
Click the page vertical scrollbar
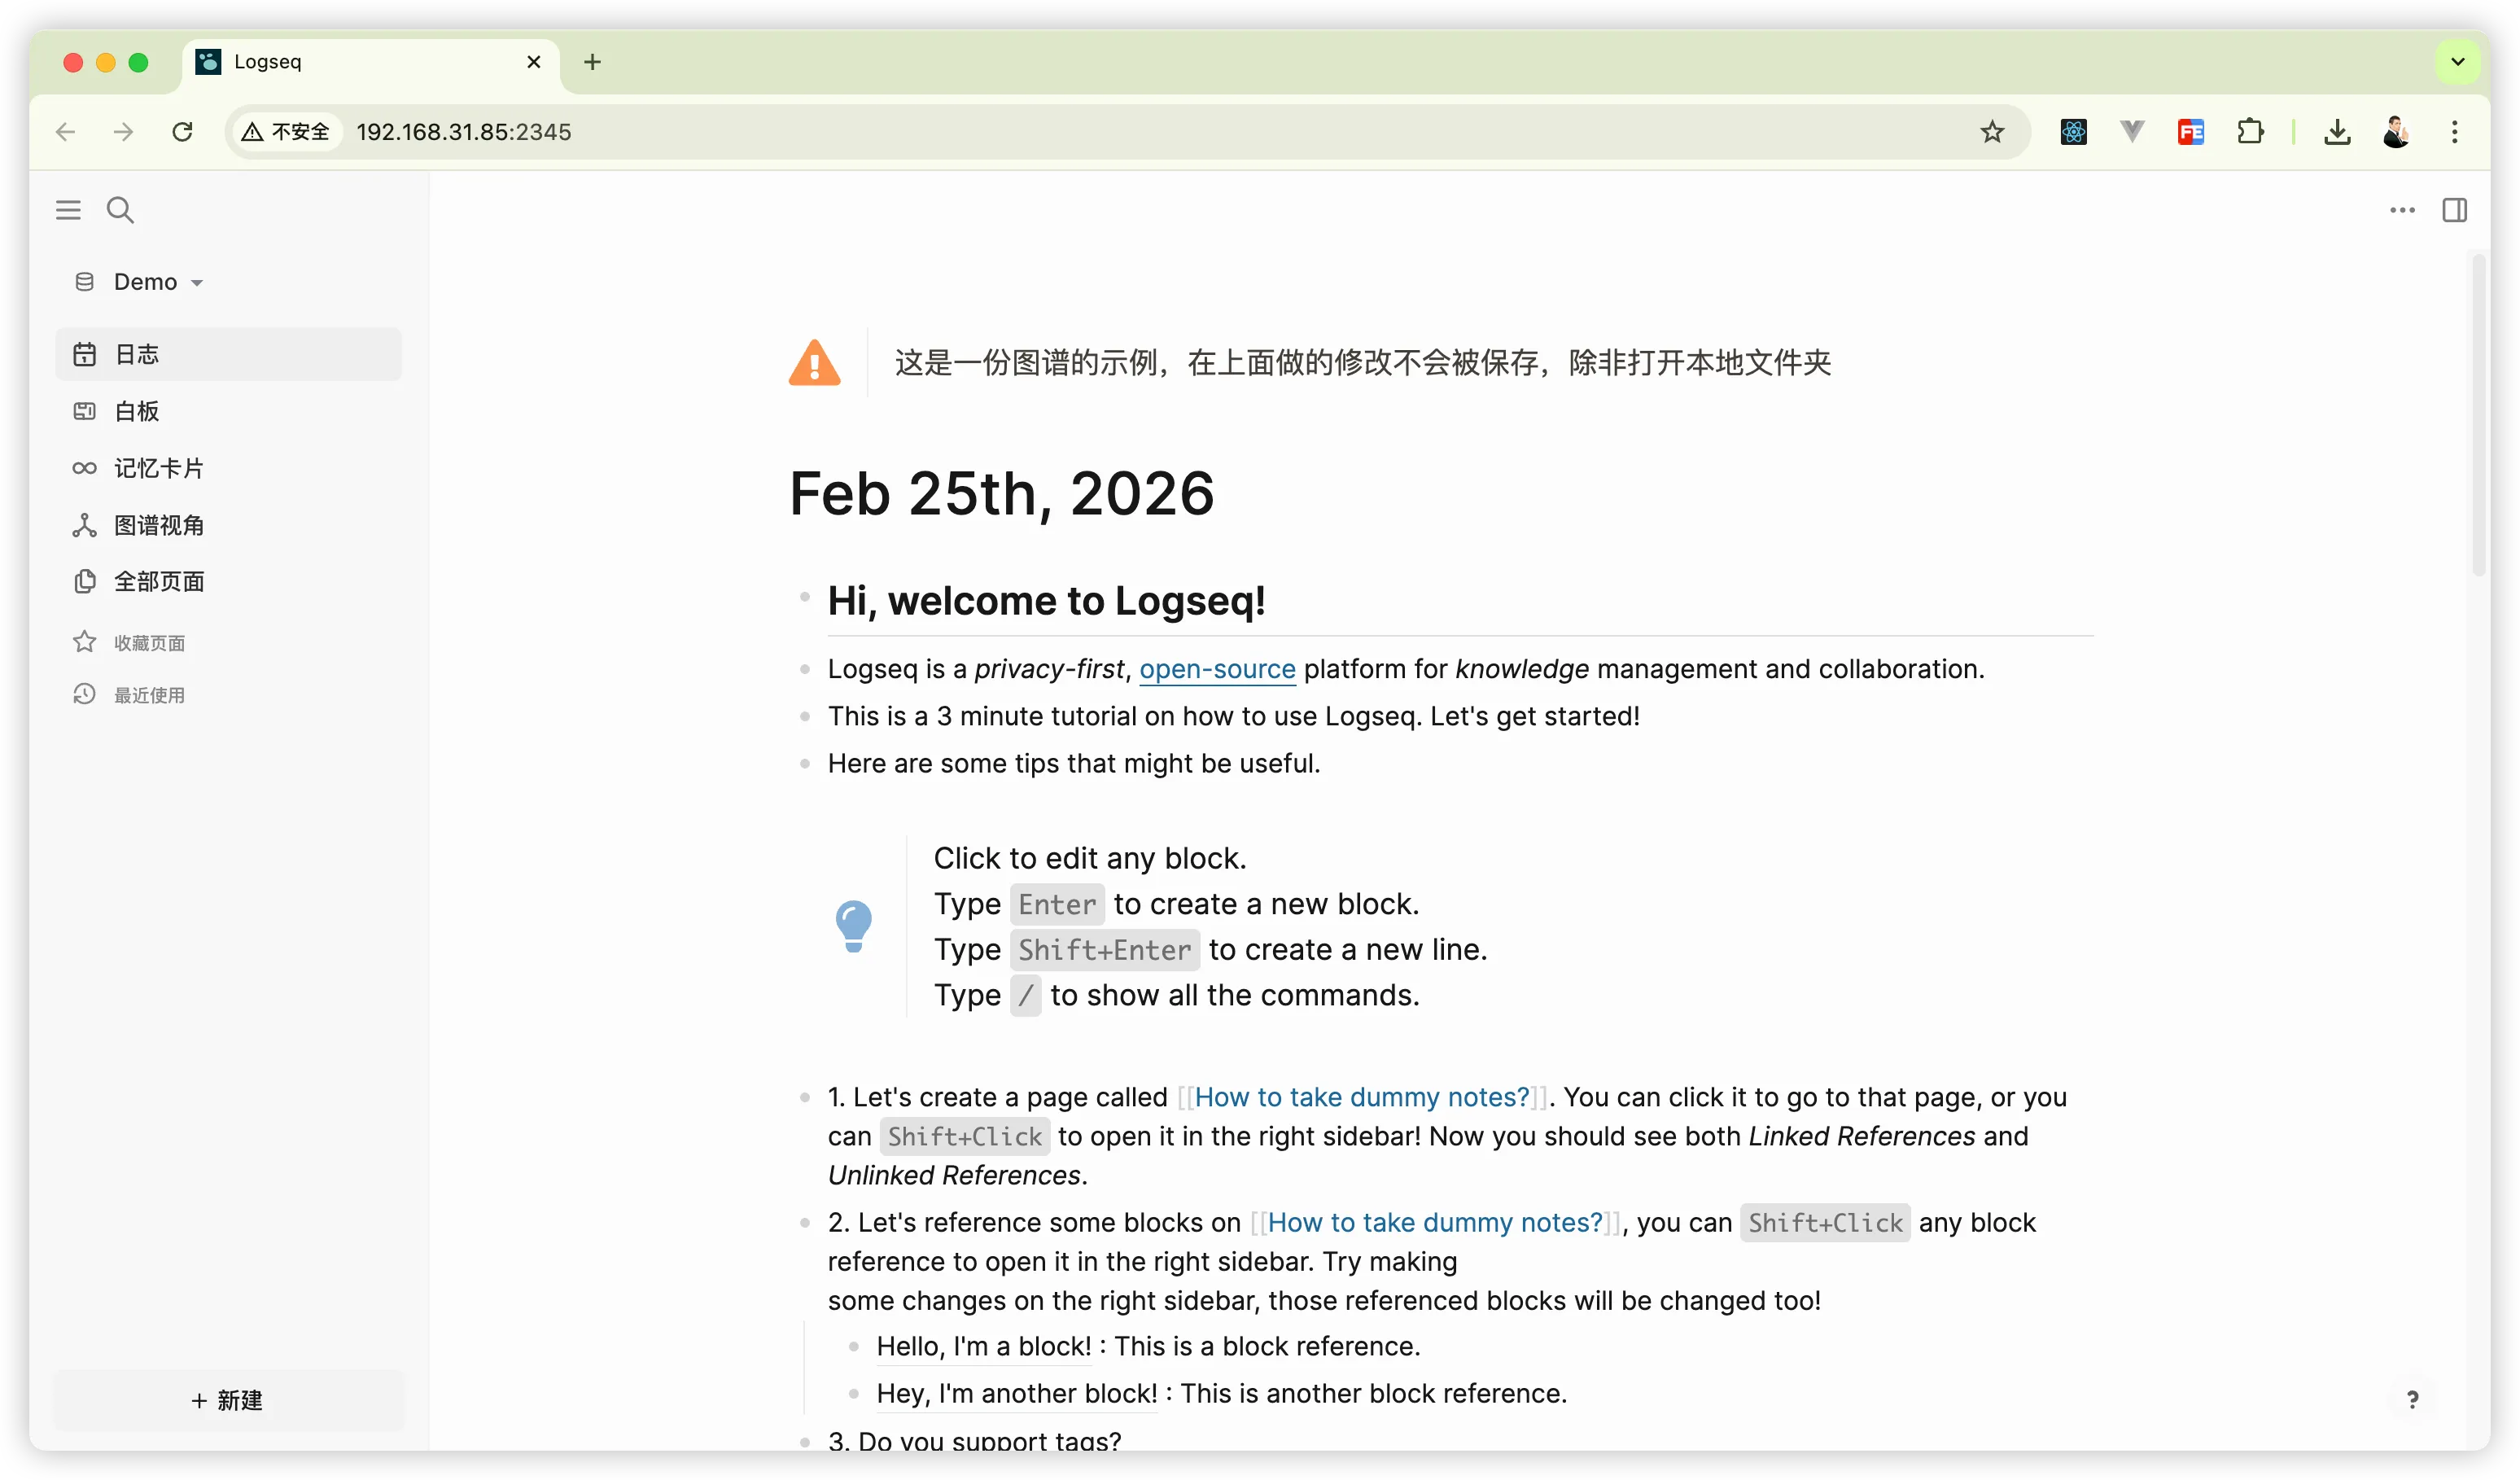click(x=2479, y=415)
